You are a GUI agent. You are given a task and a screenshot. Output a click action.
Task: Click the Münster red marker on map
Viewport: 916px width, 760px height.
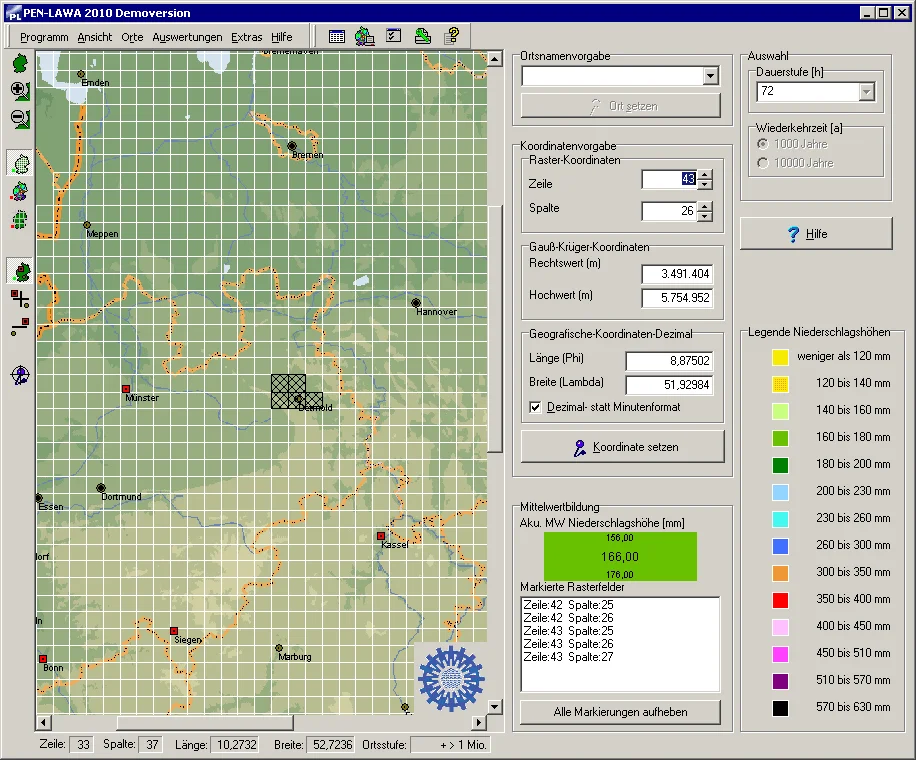[126, 388]
